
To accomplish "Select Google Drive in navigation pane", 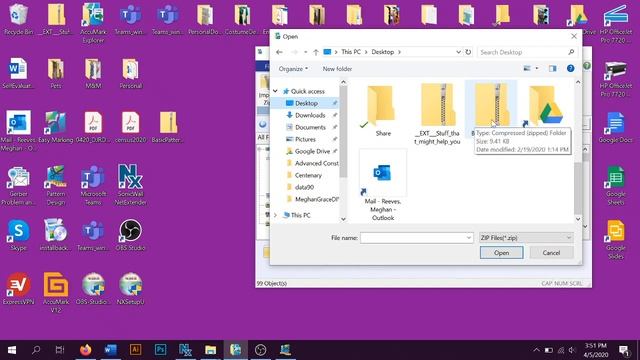I will click(312, 151).
